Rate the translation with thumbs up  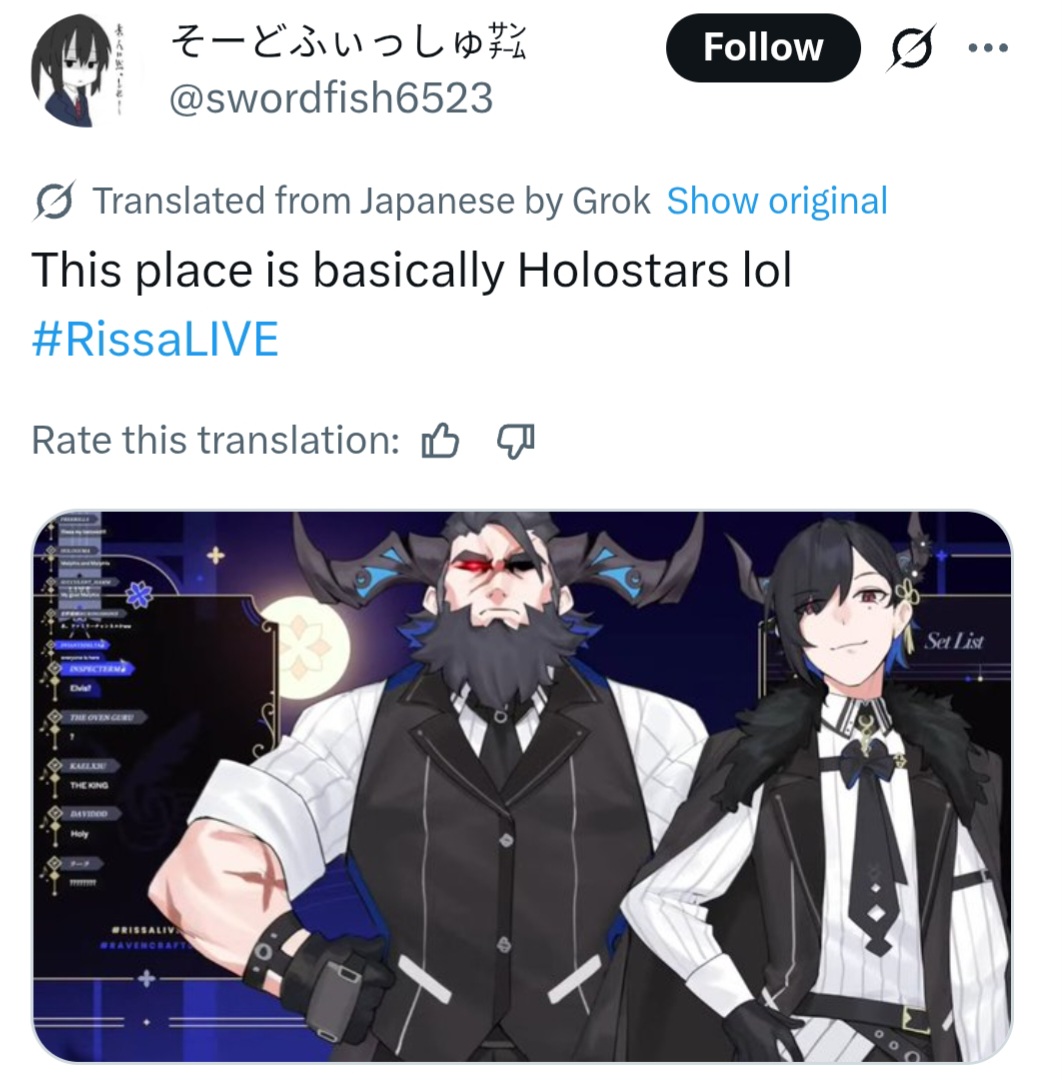(x=440, y=440)
